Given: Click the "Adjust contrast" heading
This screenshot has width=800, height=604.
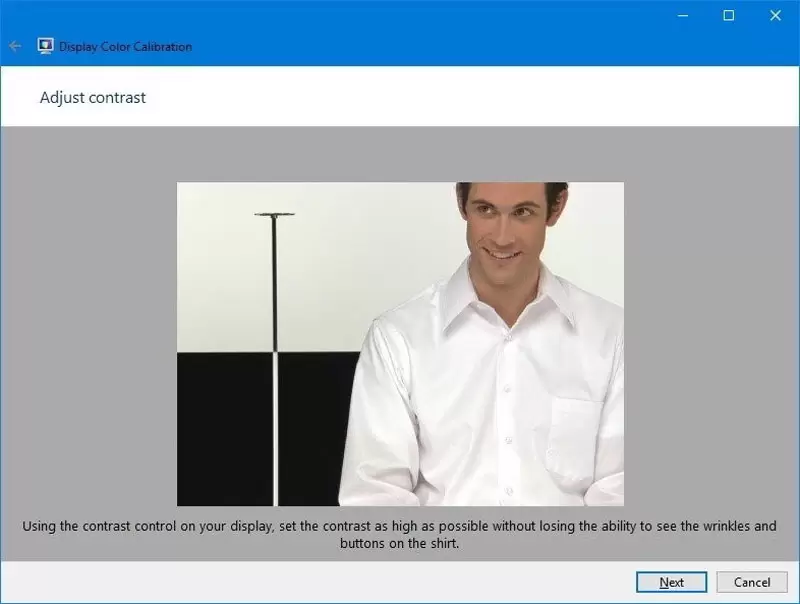Looking at the screenshot, I should [92, 98].
